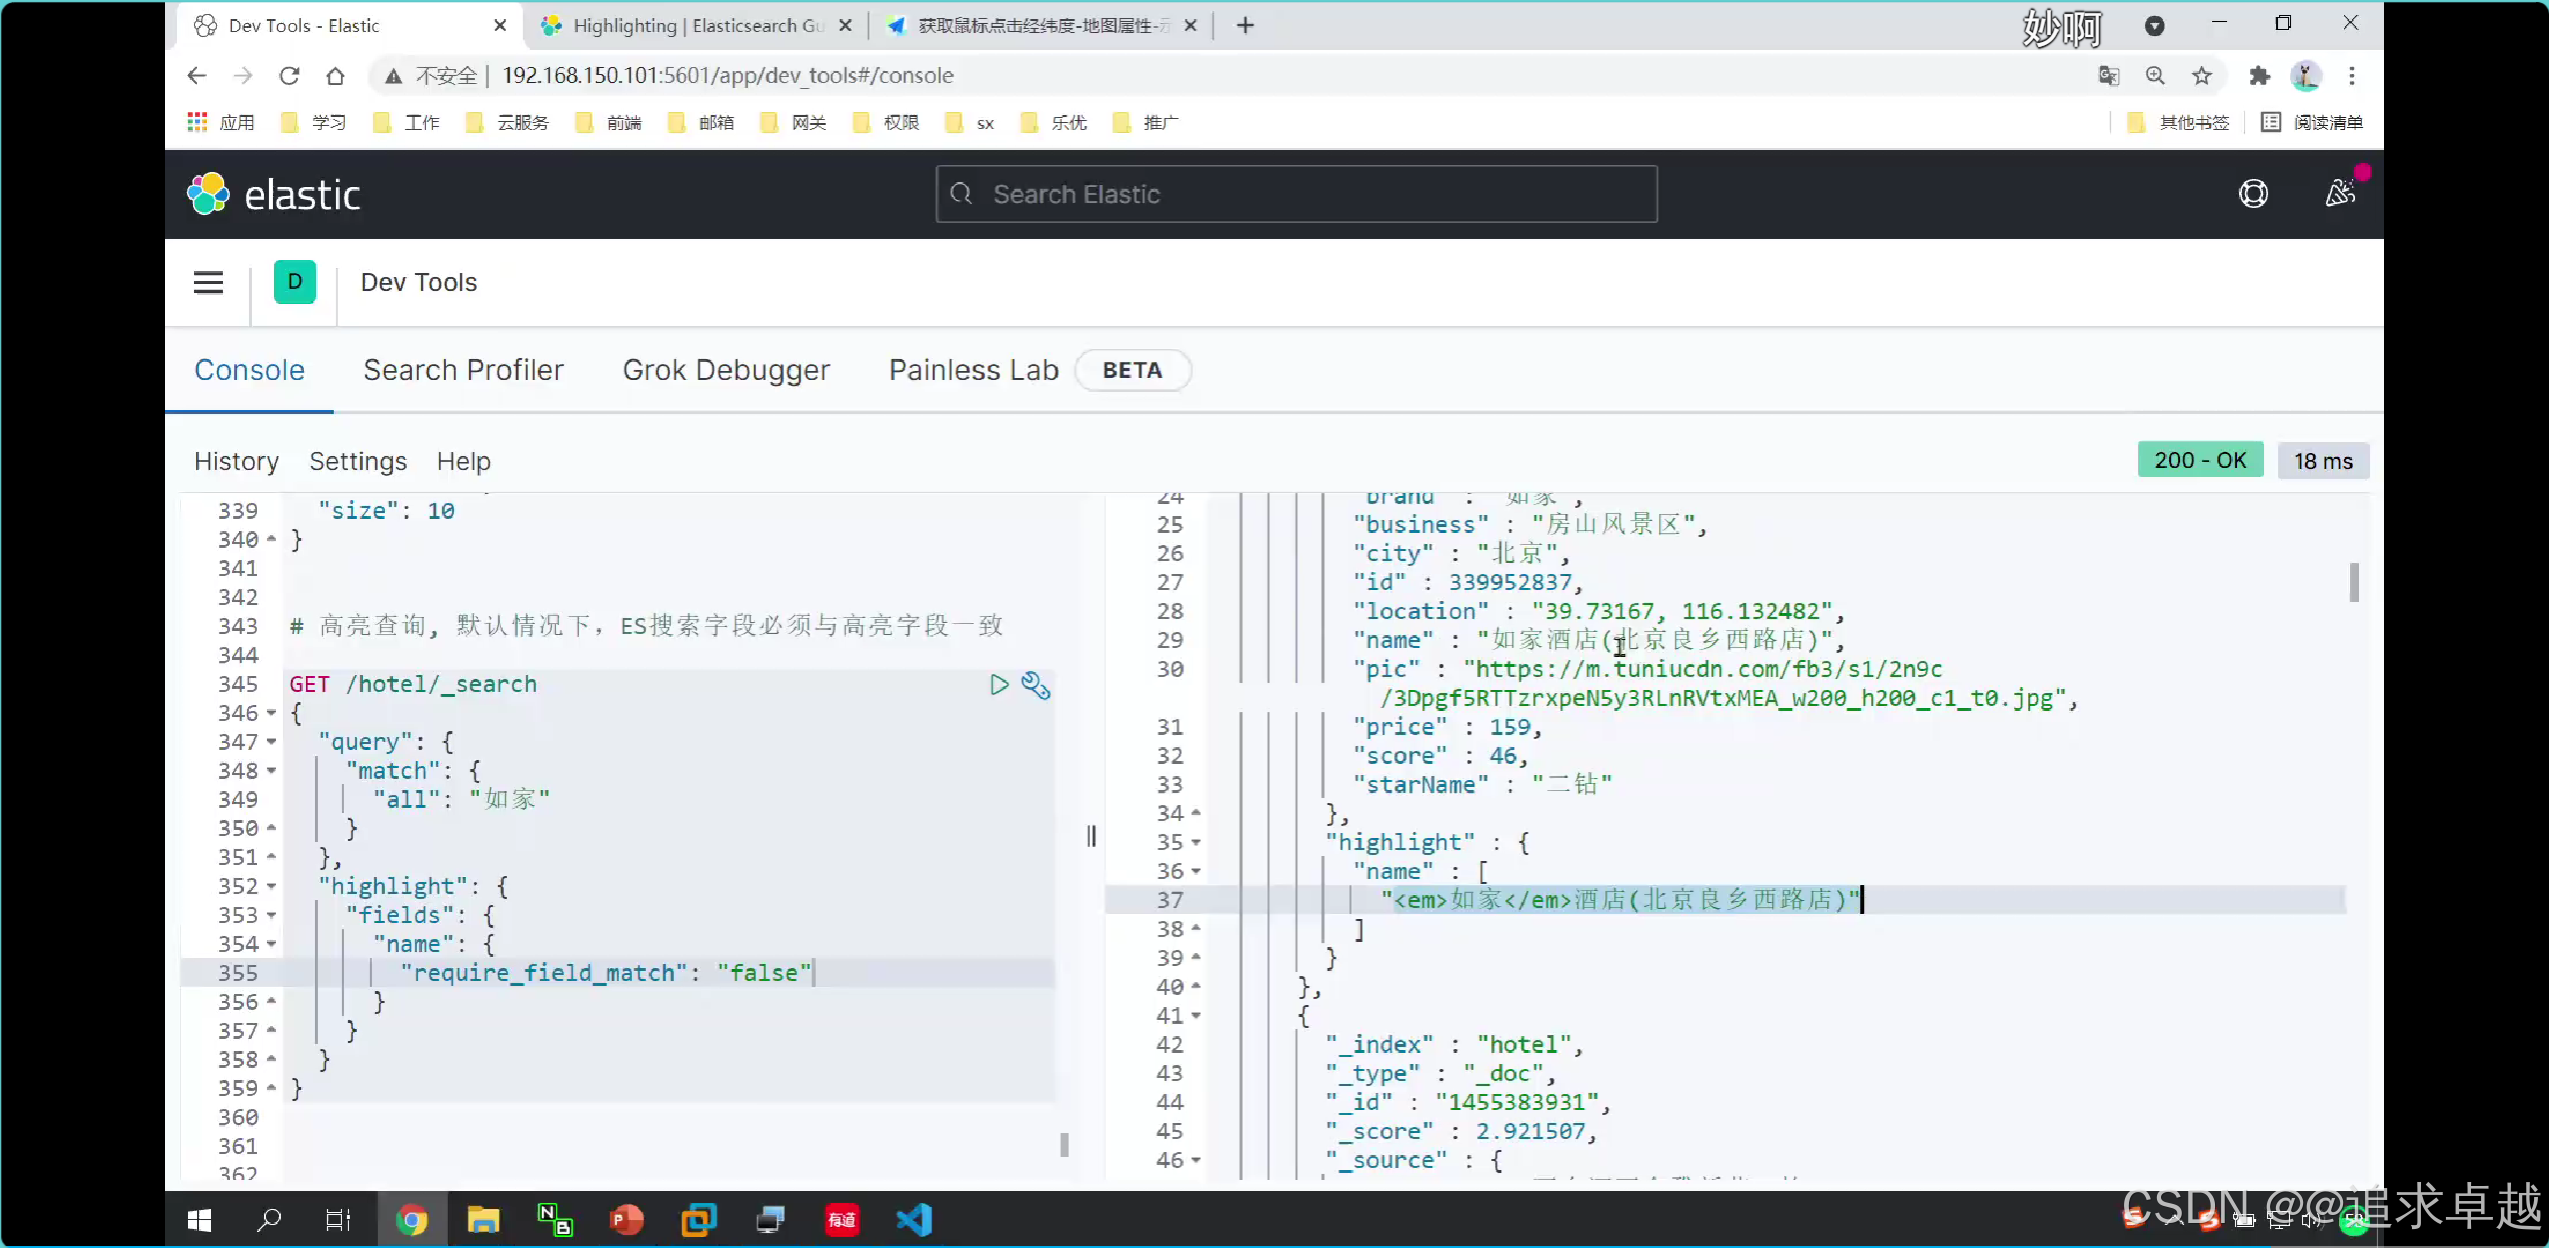Open the console Settings link
Image resolution: width=2549 pixels, height=1248 pixels.
pyautogui.click(x=358, y=461)
